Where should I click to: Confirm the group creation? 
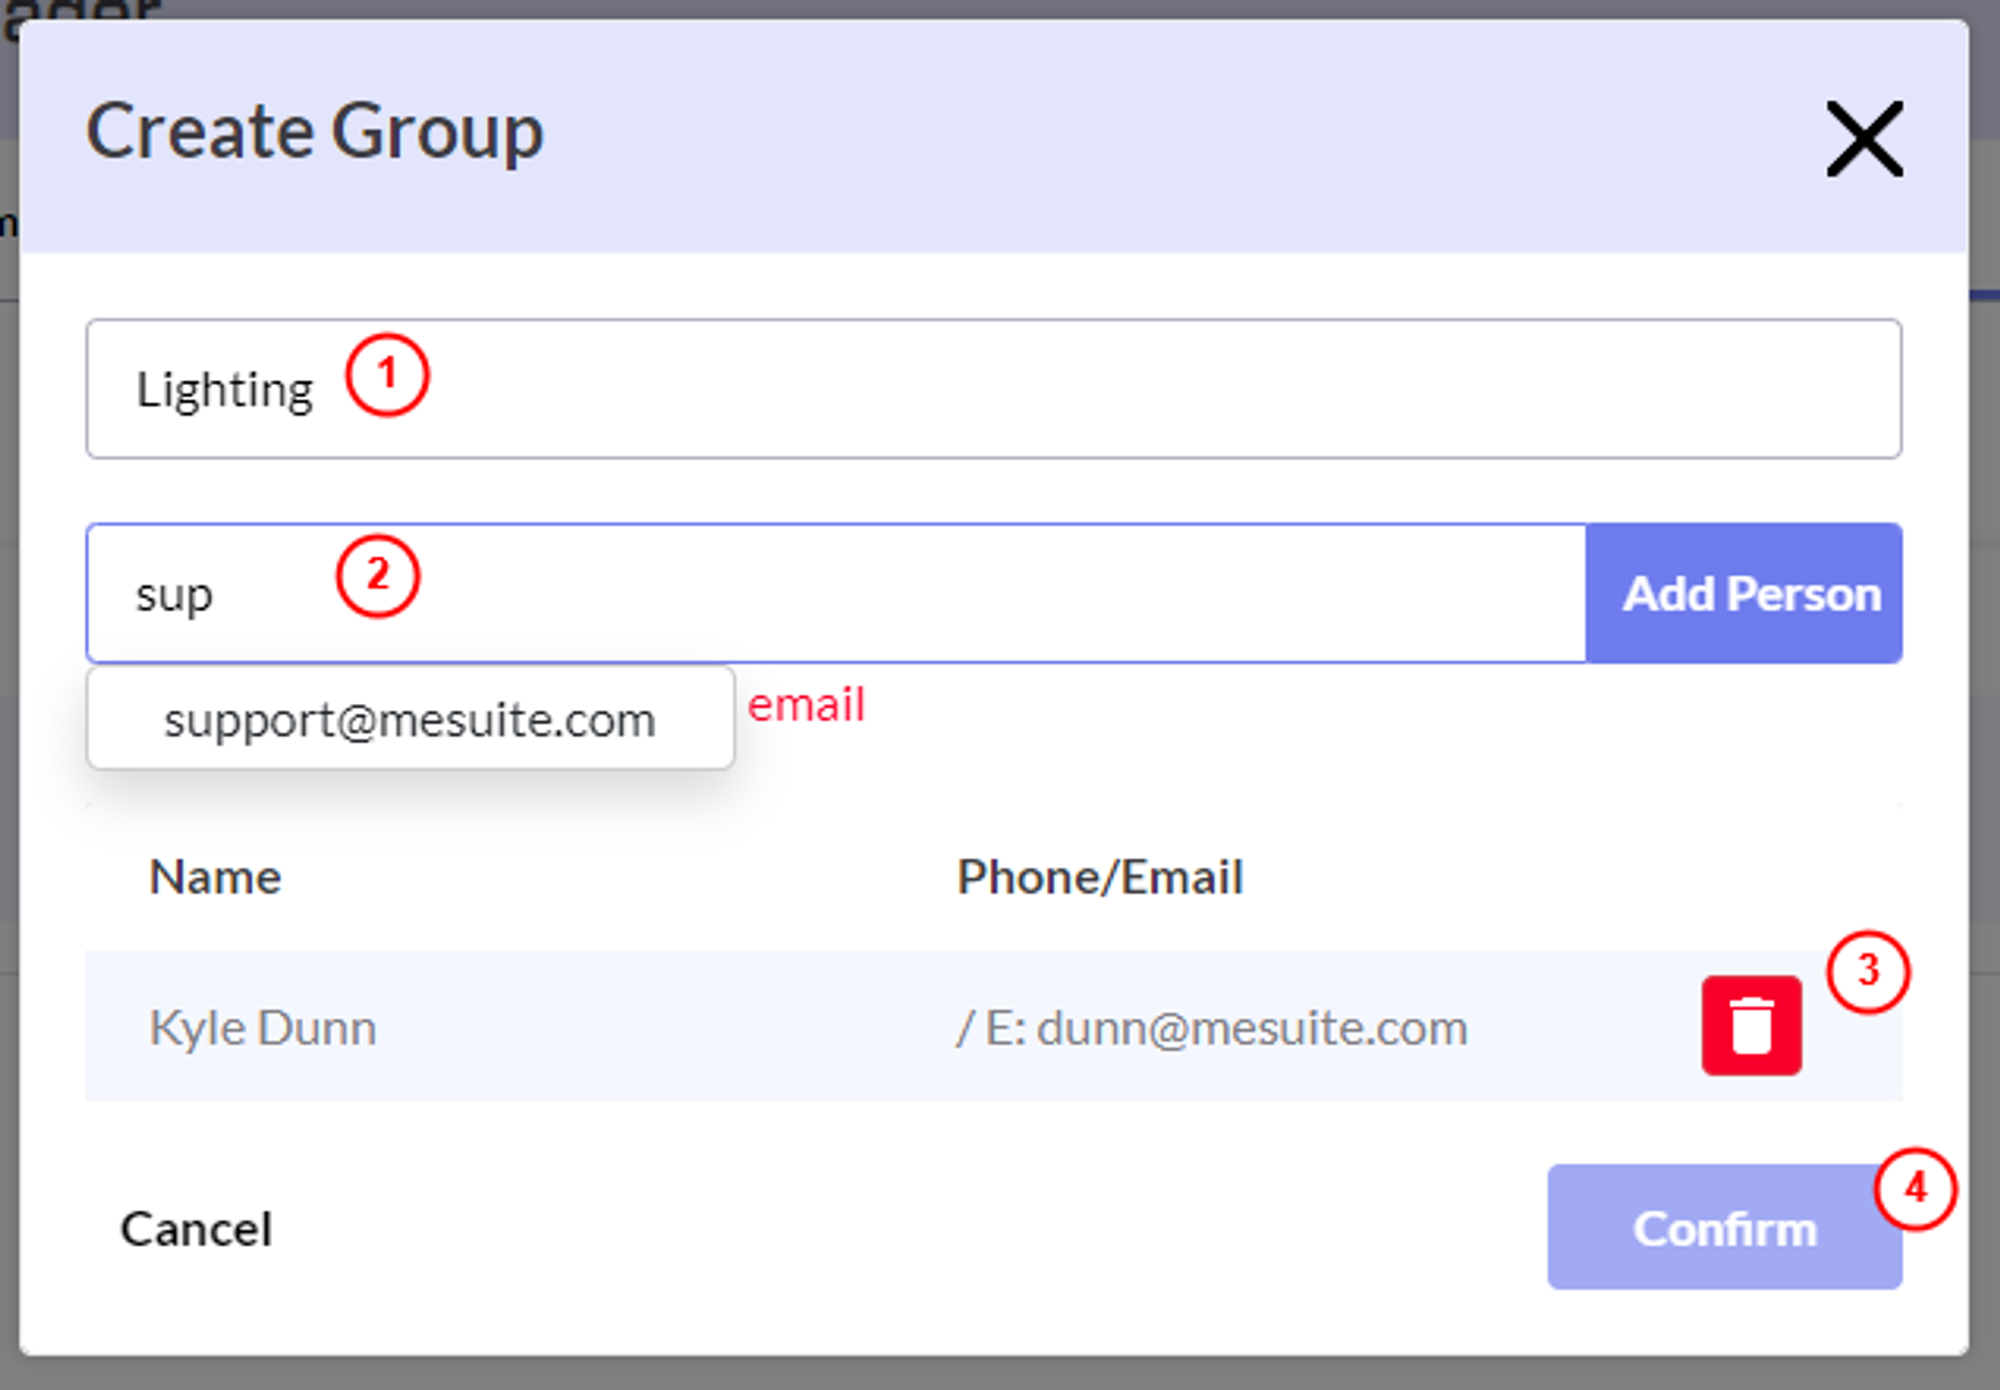tap(1723, 1227)
